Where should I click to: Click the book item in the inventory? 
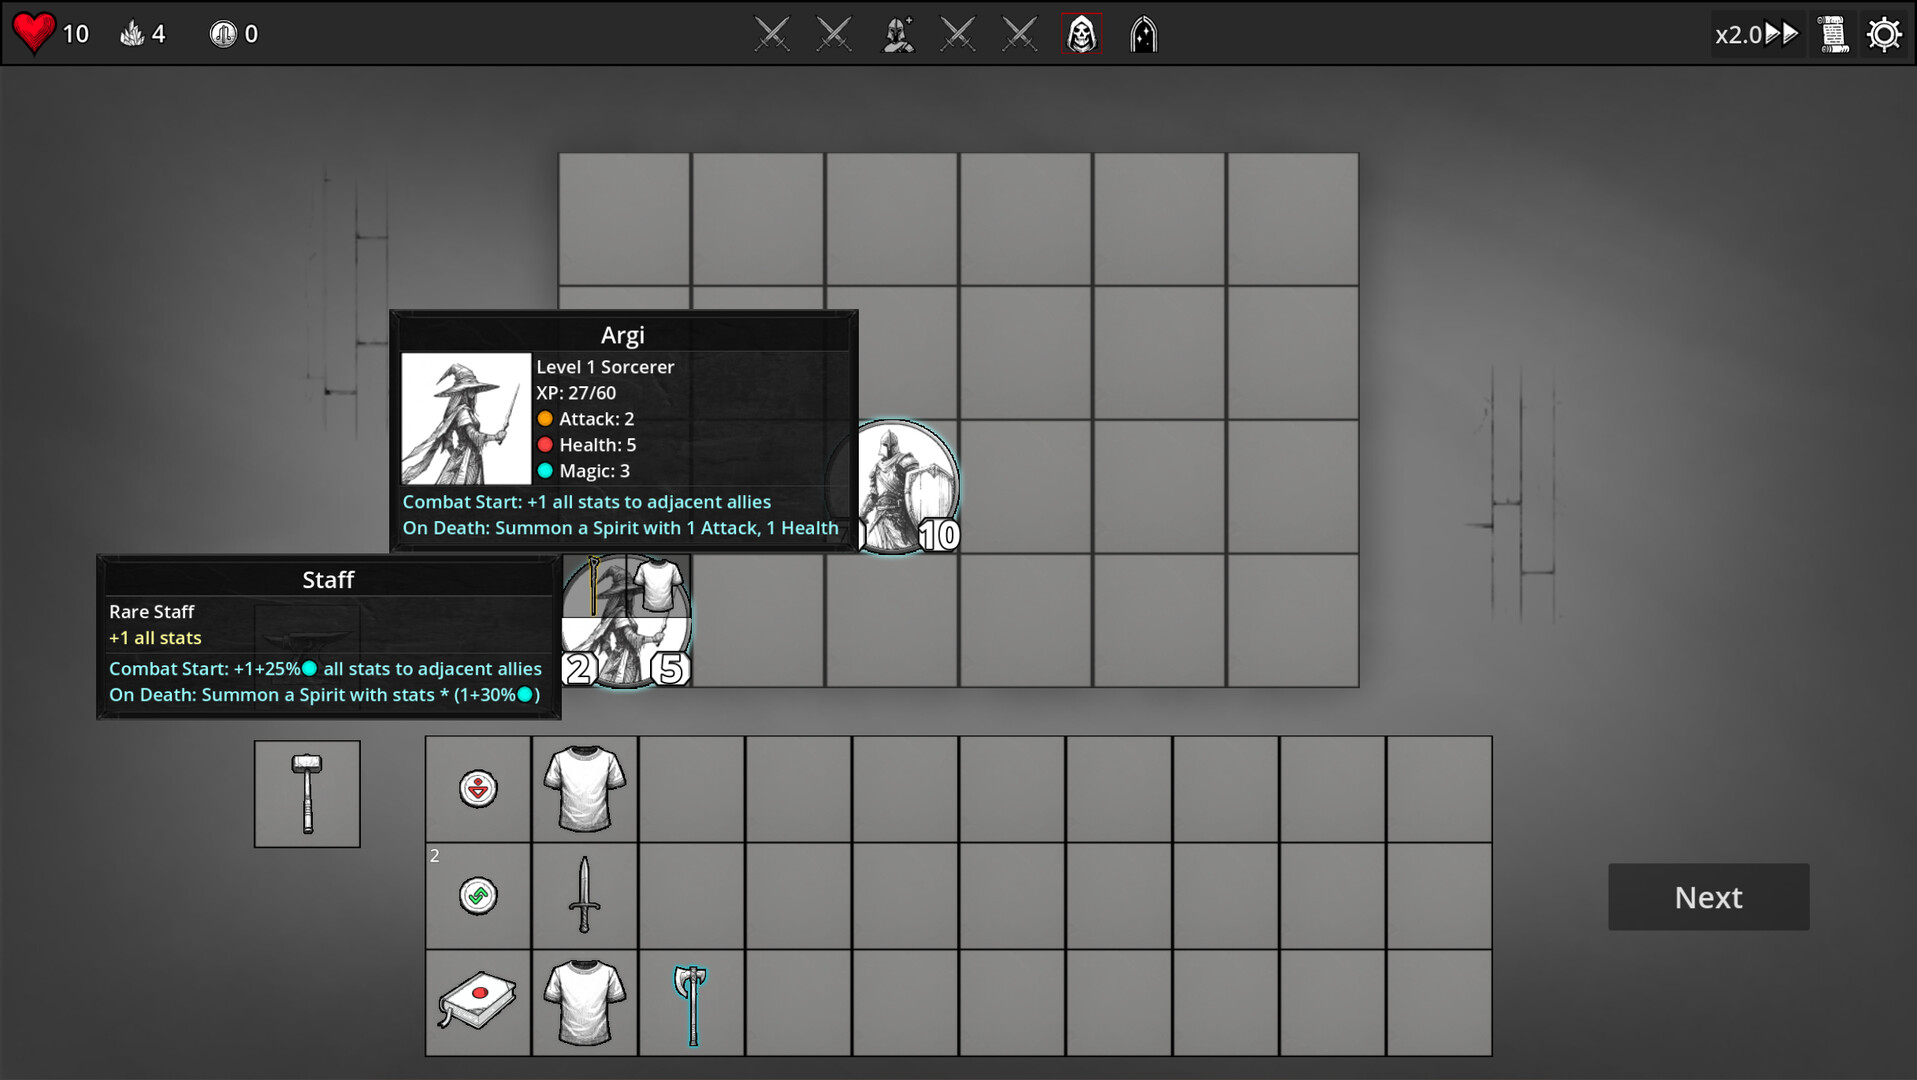(477, 1002)
